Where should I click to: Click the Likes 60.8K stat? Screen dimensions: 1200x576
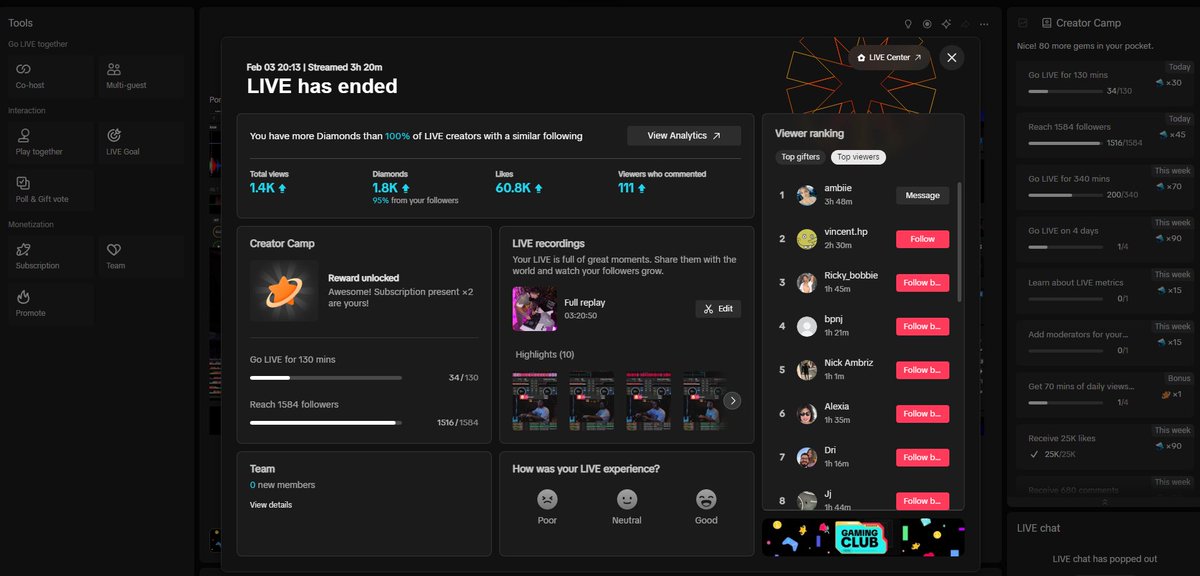click(x=520, y=181)
